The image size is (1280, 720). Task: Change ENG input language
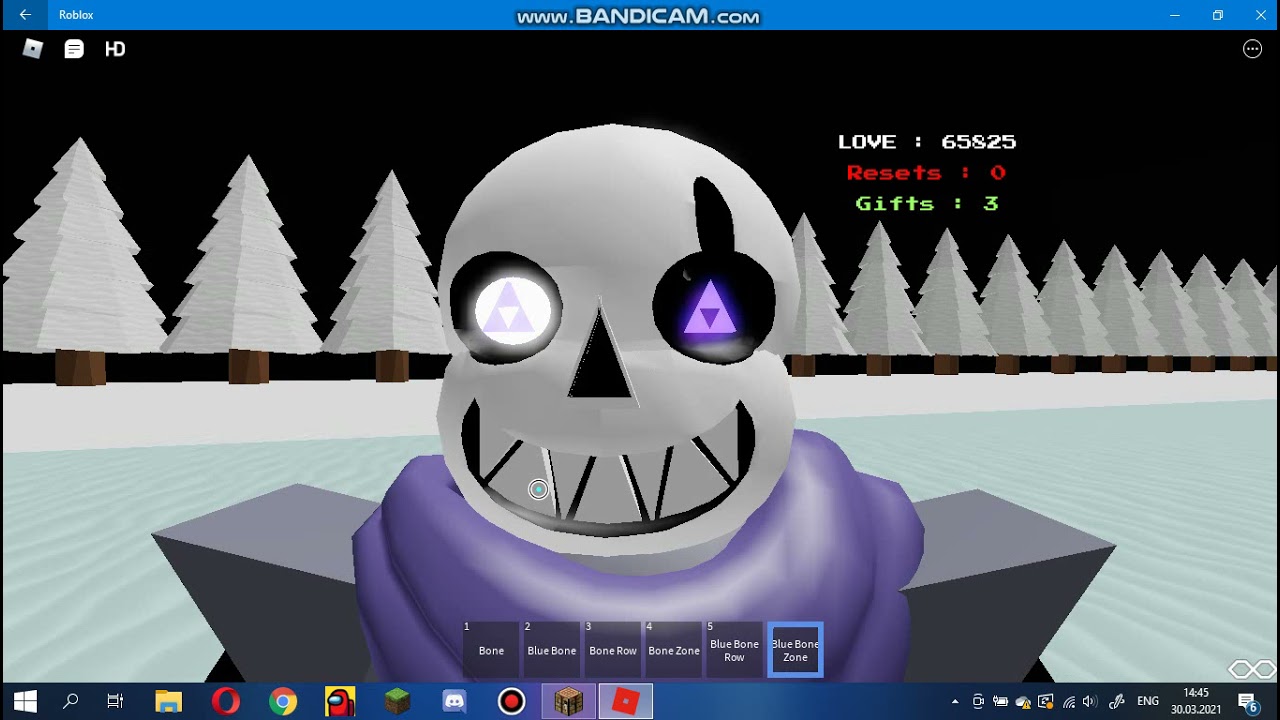tap(1148, 702)
